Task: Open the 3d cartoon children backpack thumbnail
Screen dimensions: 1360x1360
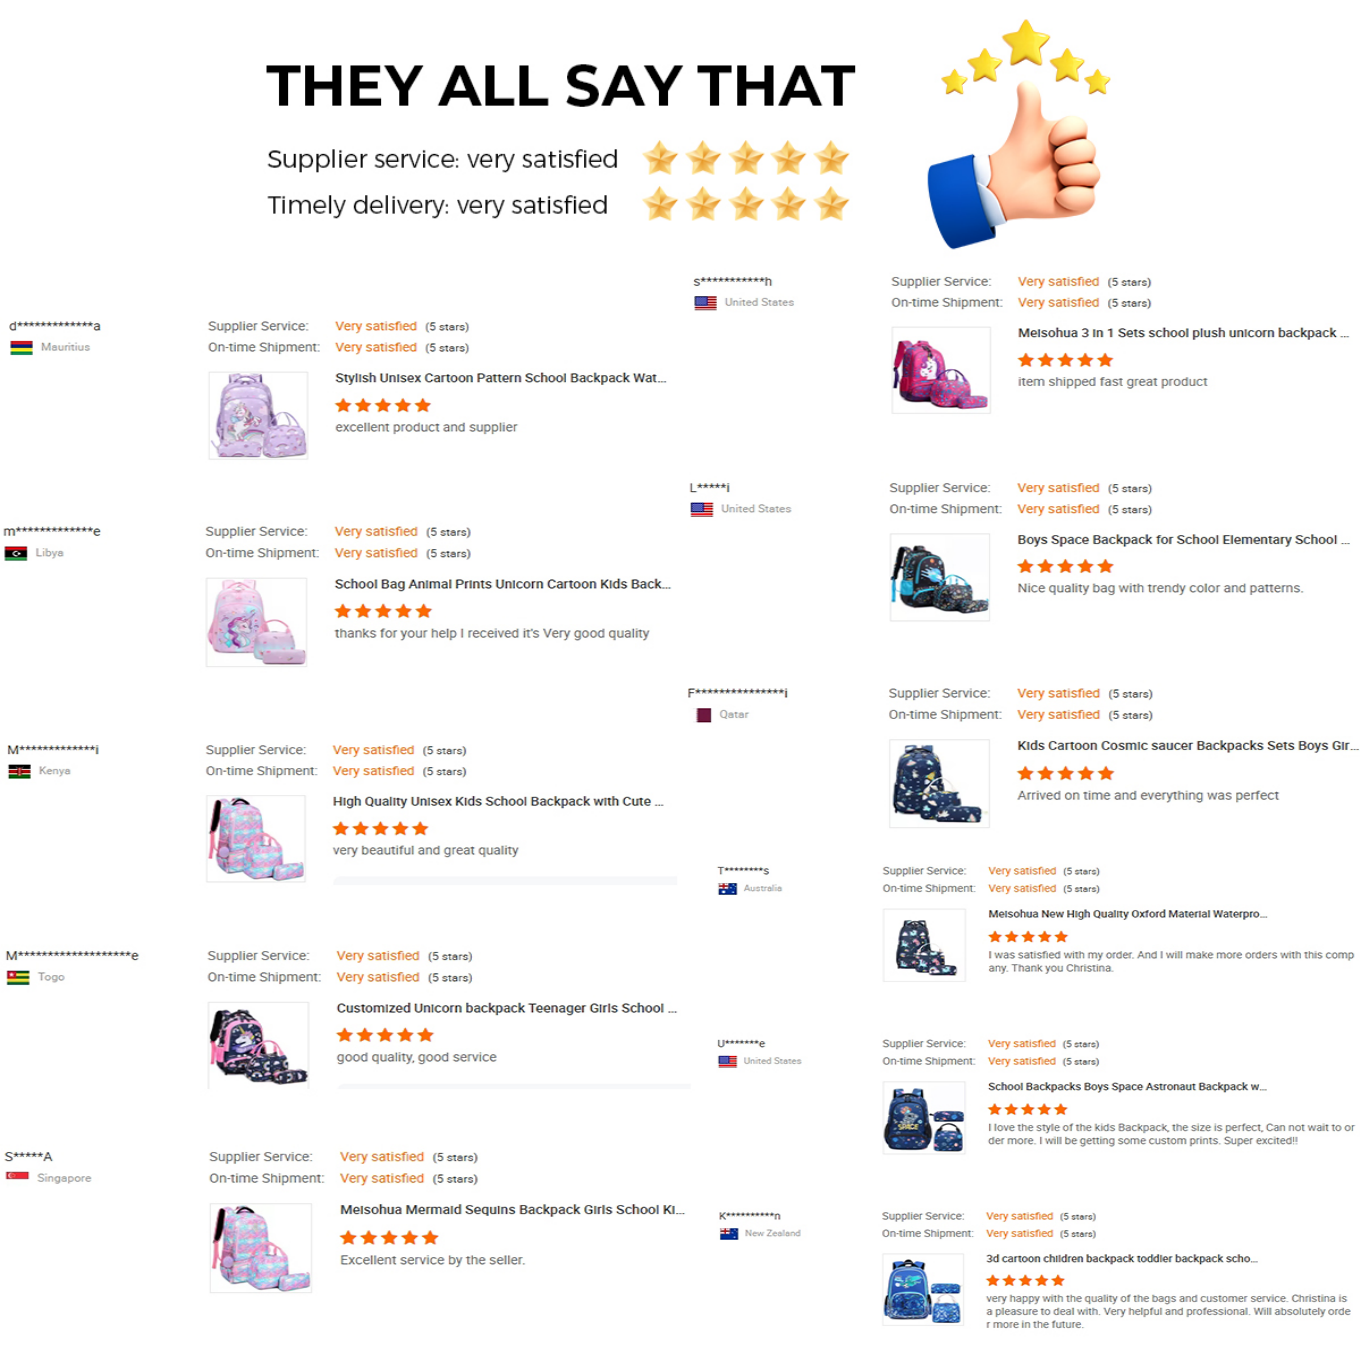Action: [922, 1290]
